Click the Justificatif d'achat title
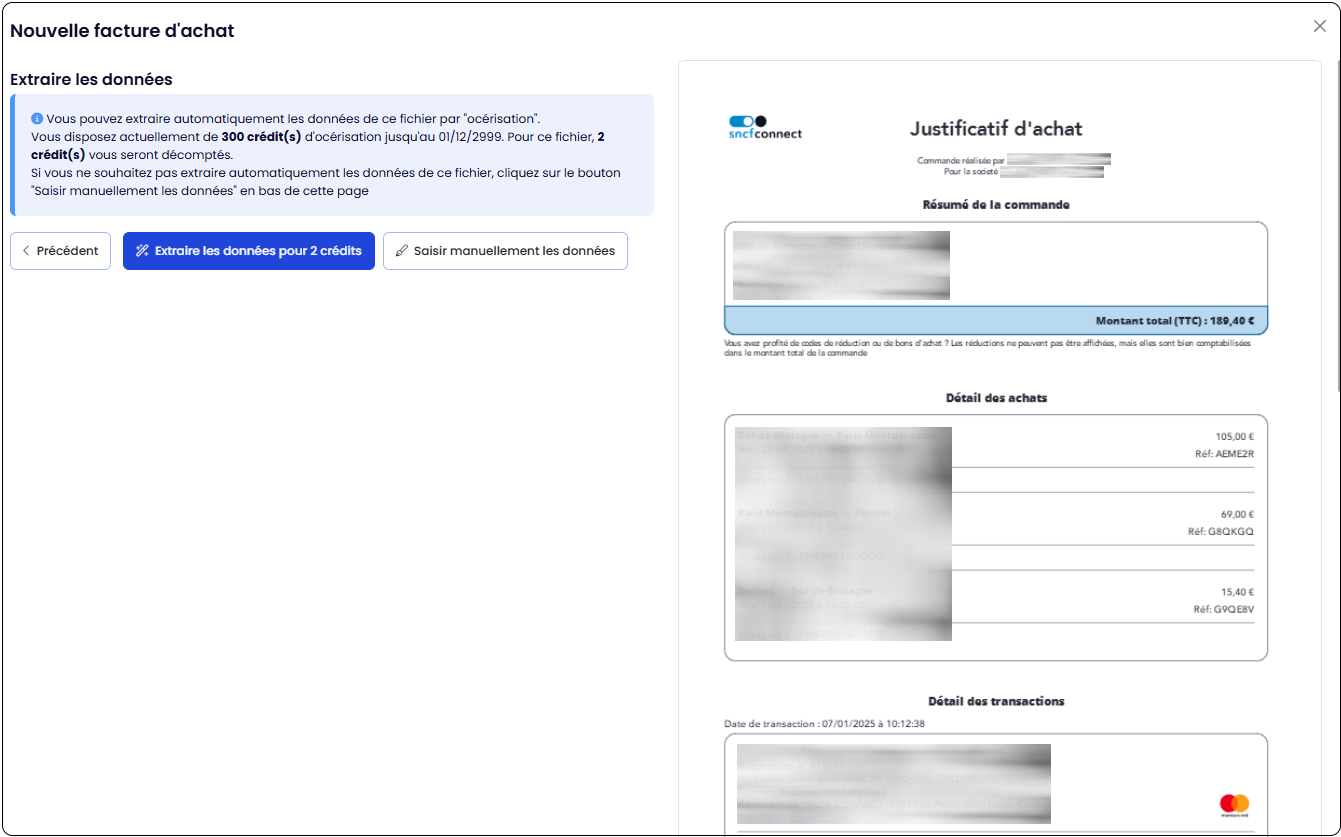 995,129
